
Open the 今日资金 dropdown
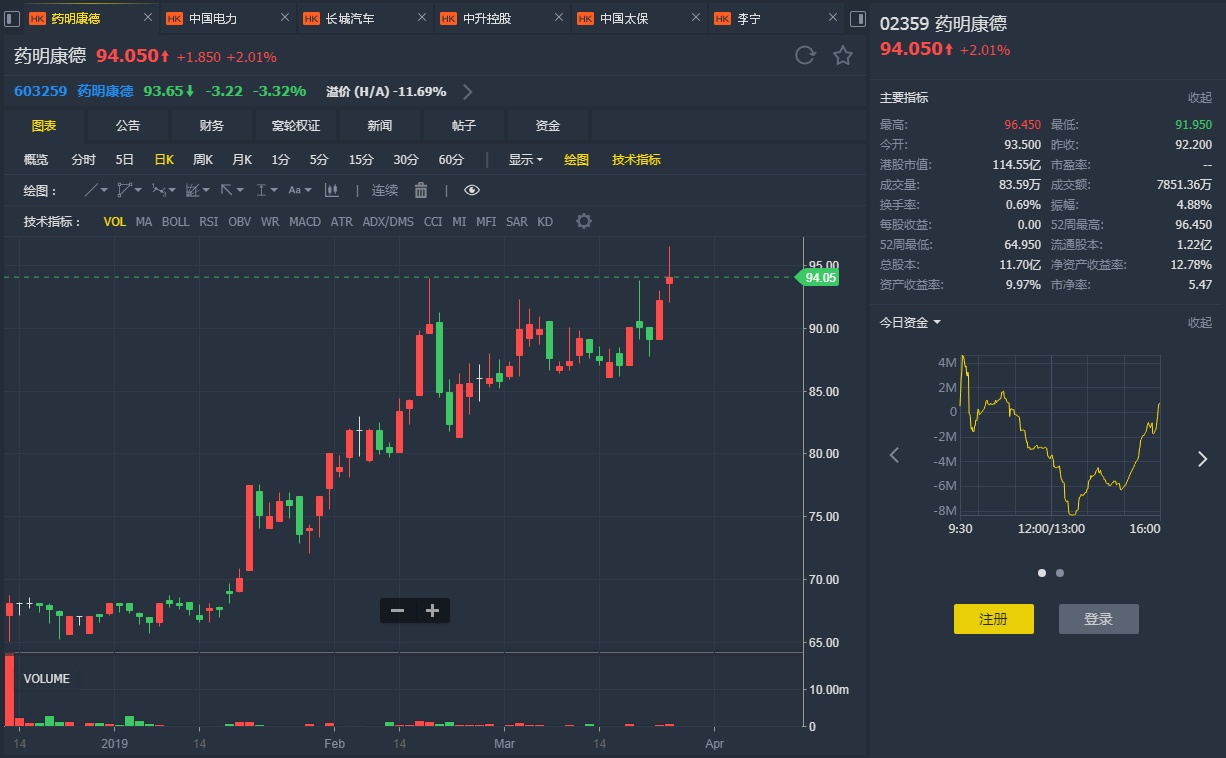910,322
